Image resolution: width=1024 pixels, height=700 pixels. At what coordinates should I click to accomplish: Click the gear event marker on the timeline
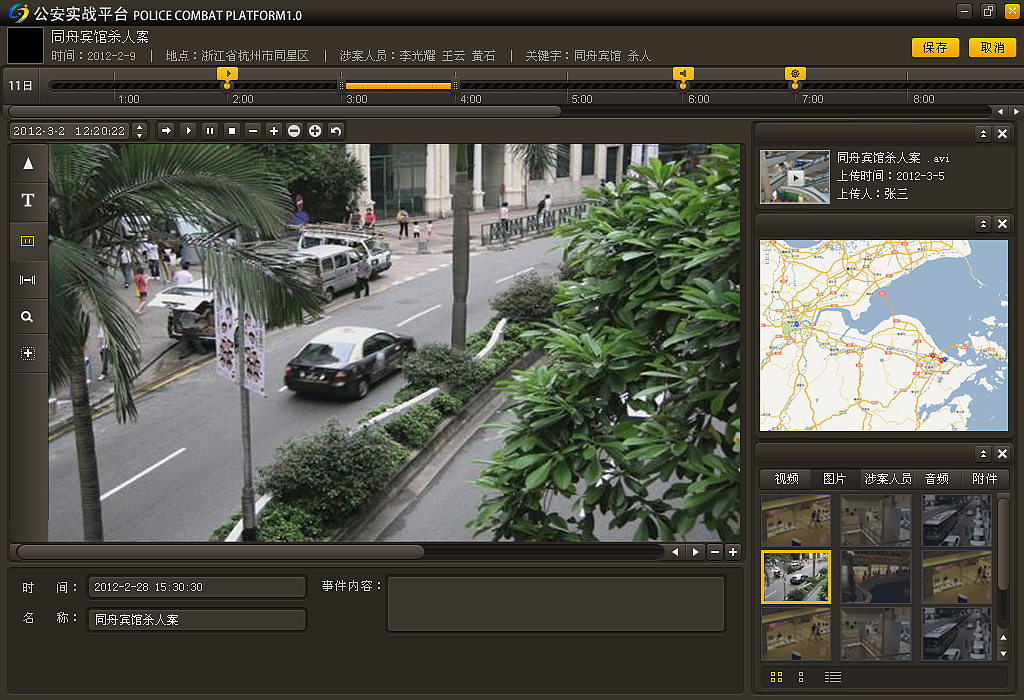[x=795, y=74]
